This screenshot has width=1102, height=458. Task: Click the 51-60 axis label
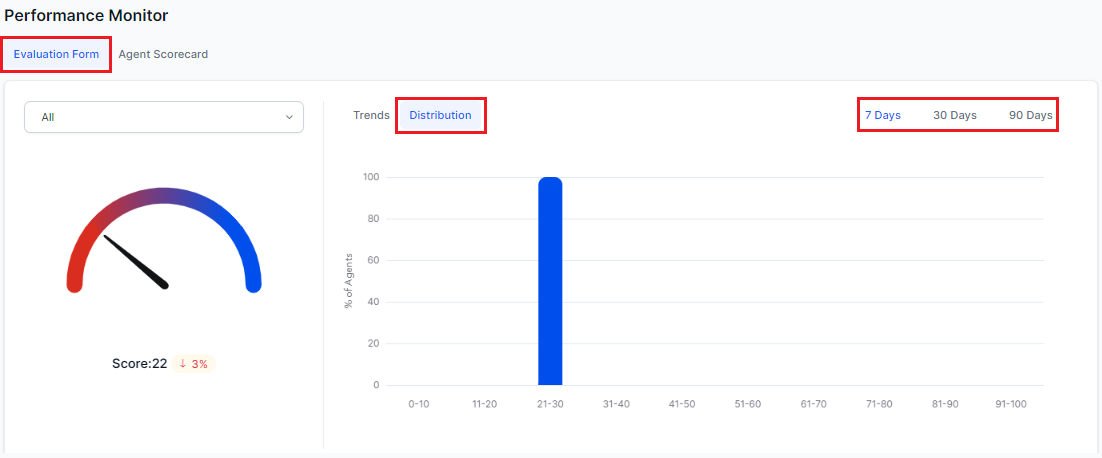[747, 404]
